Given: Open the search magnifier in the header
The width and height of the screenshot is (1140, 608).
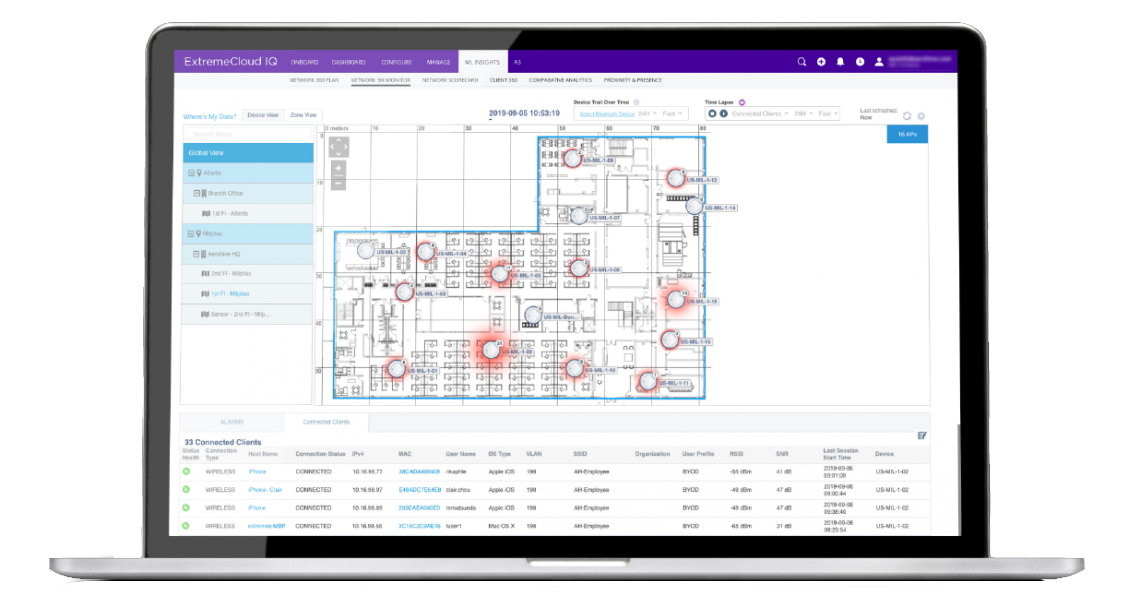Looking at the screenshot, I should coord(801,62).
